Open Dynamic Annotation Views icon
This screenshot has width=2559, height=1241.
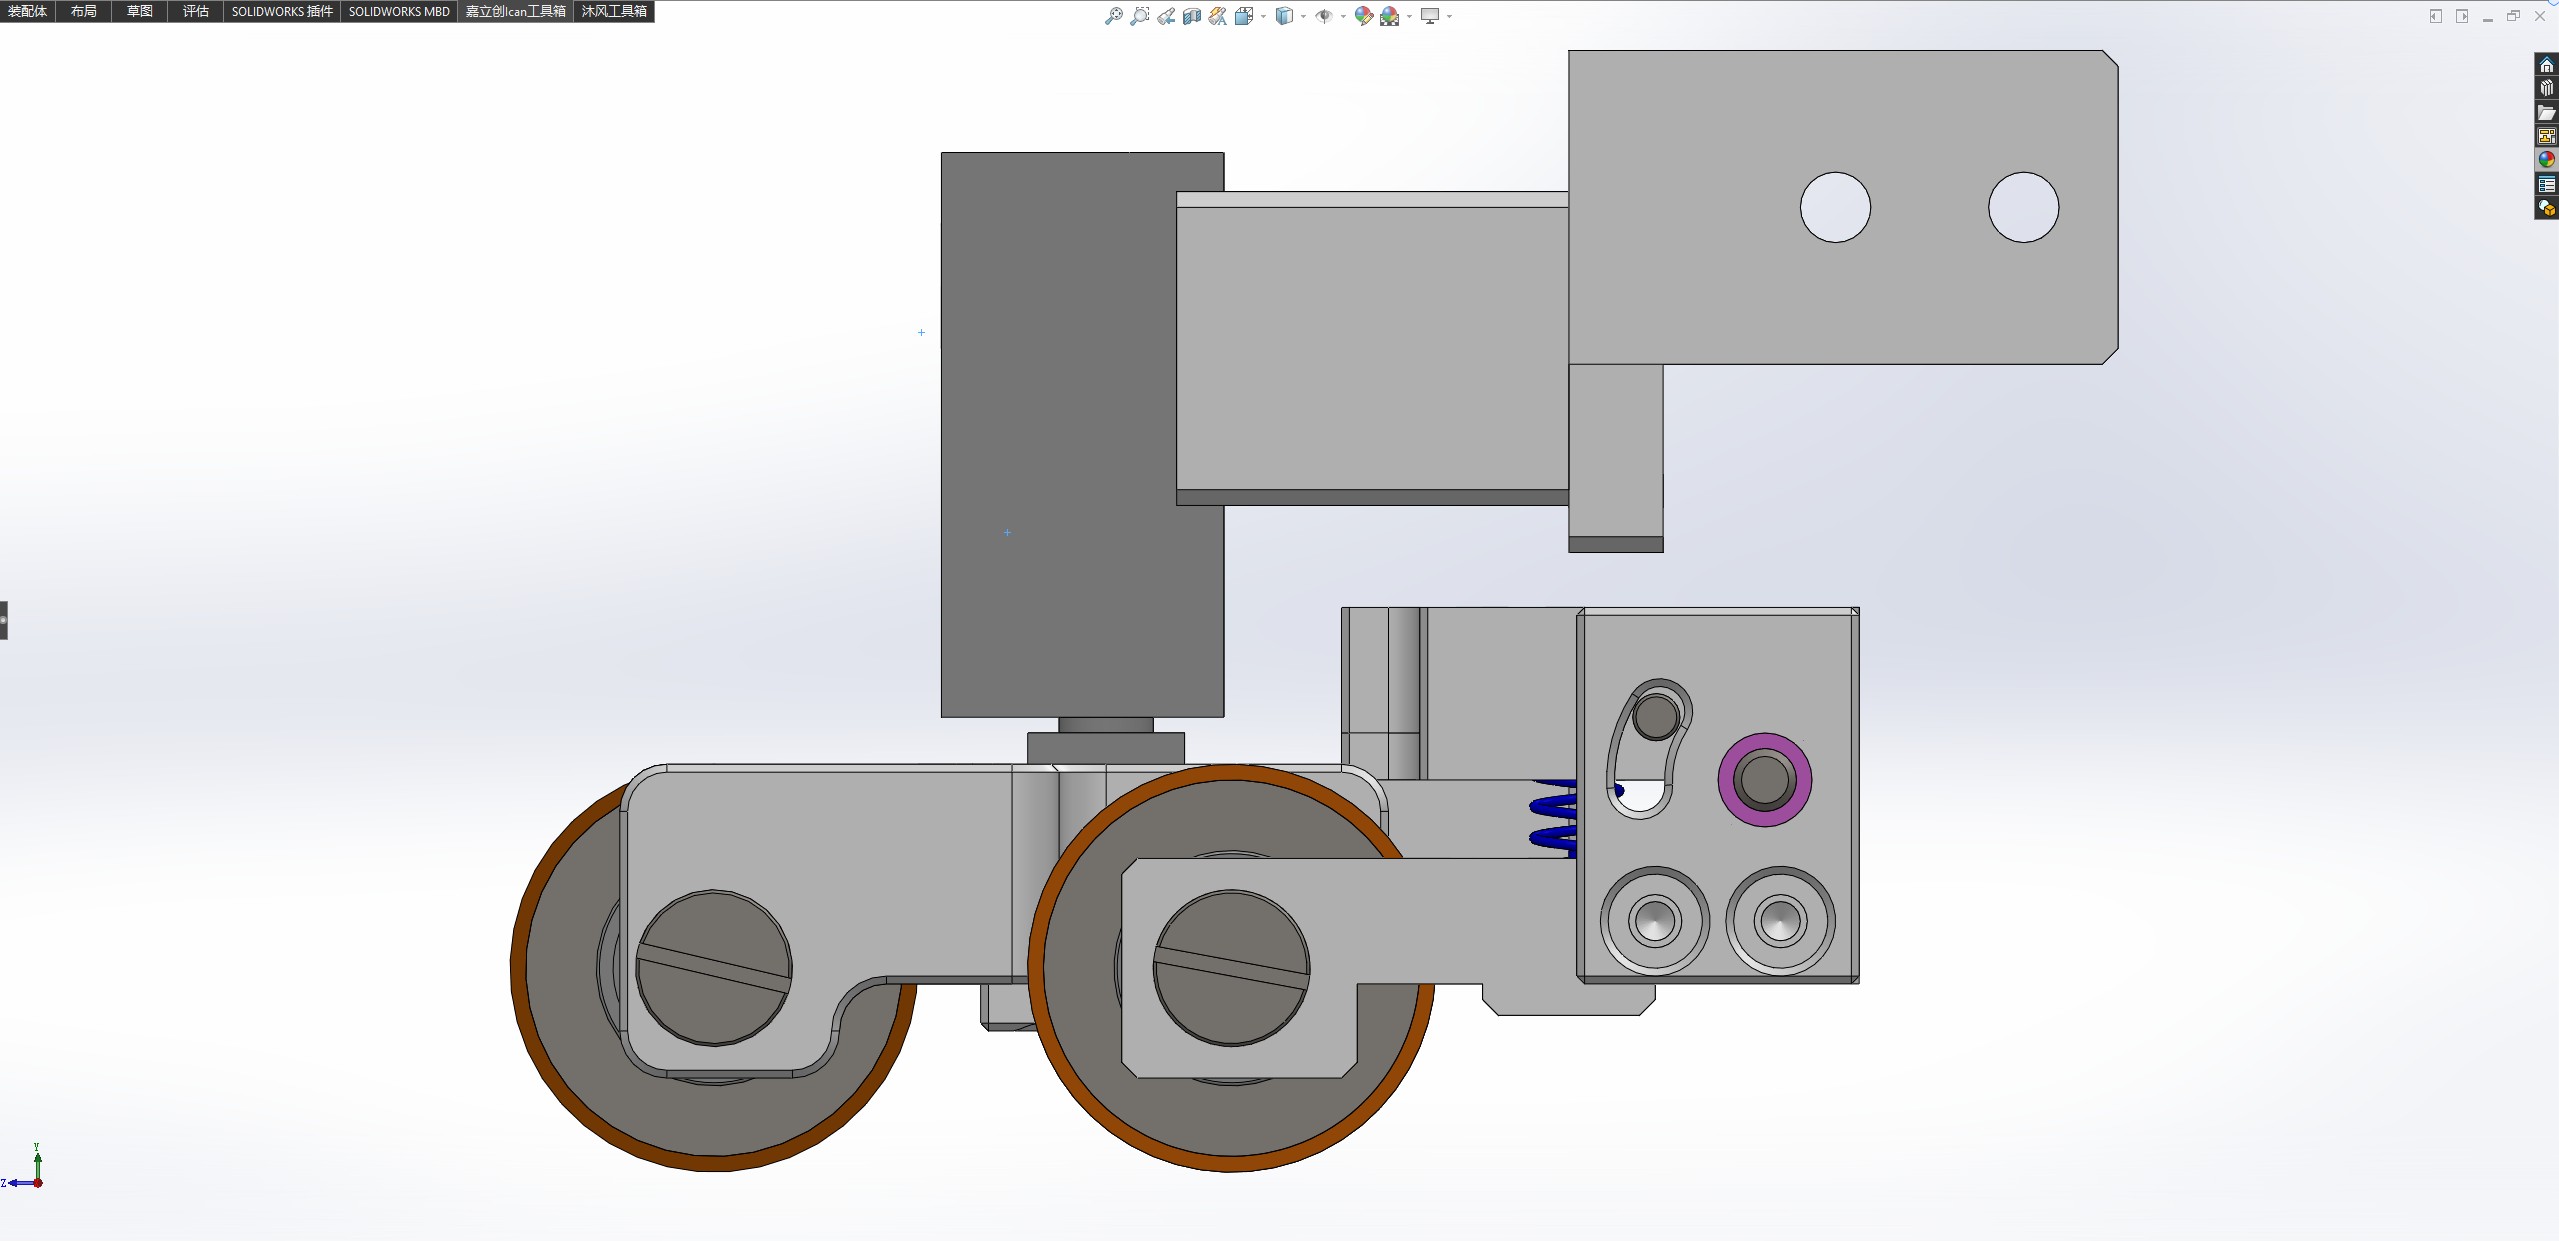tap(1217, 16)
